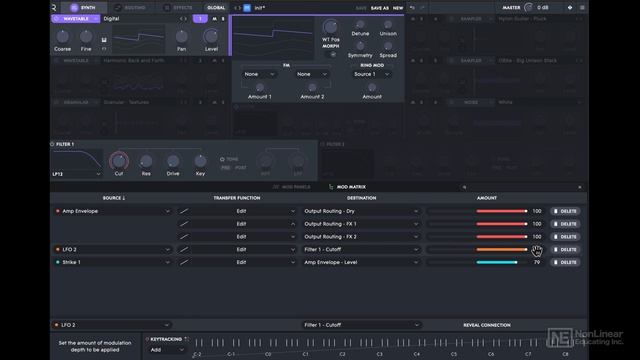Adjust the WT Pos knob
Screen dimensions: 640x360
(x=330, y=27)
